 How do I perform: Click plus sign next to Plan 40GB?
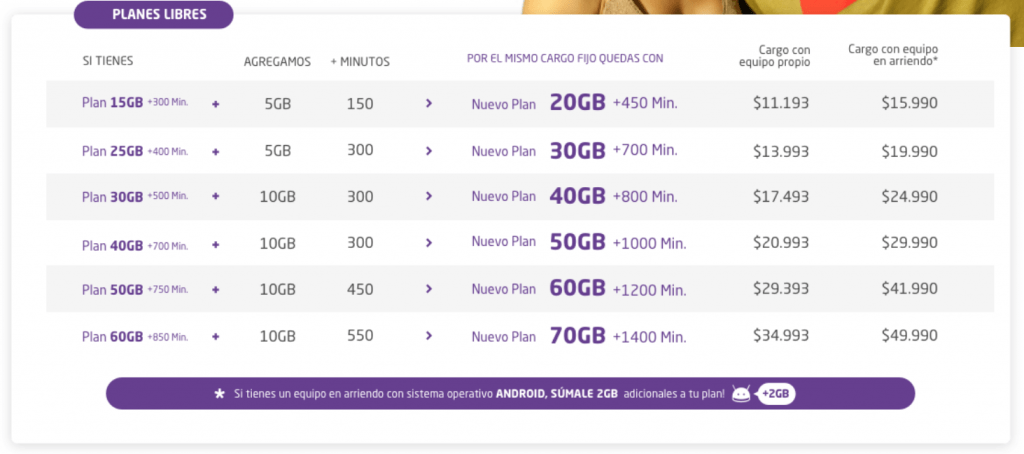pyautogui.click(x=216, y=244)
